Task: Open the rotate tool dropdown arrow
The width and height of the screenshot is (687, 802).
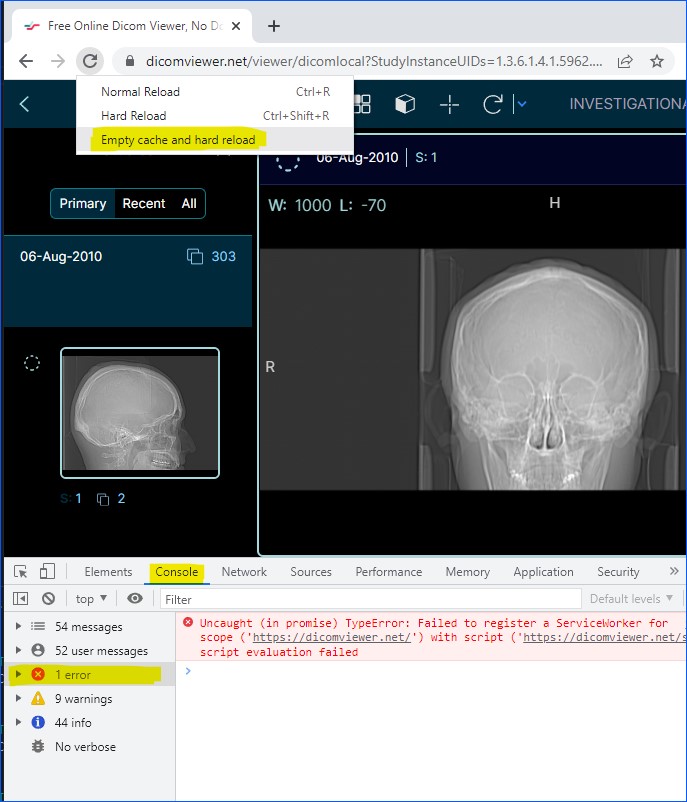Action: [x=521, y=104]
